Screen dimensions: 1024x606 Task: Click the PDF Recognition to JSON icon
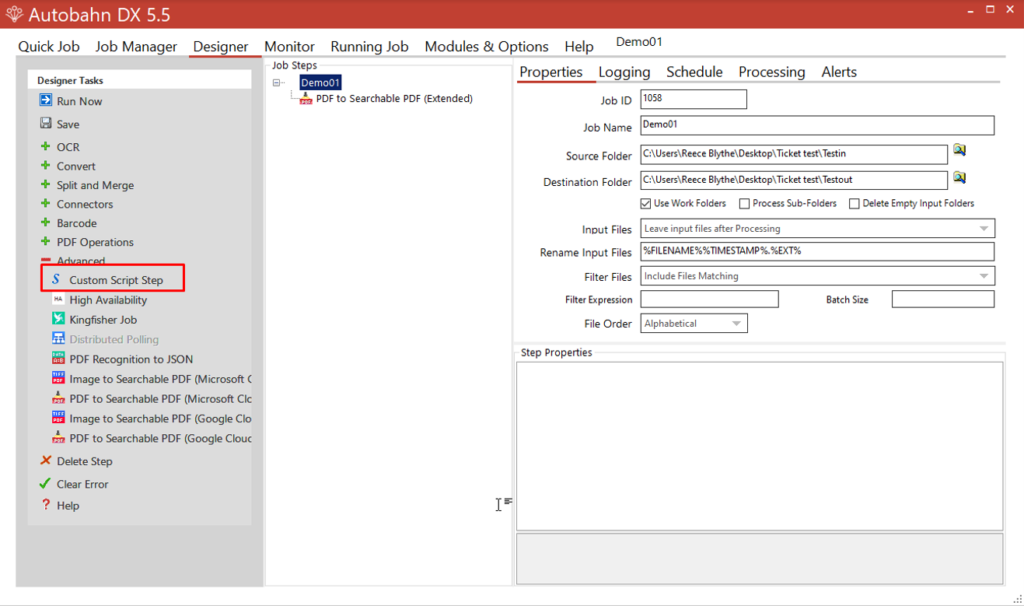pos(58,359)
